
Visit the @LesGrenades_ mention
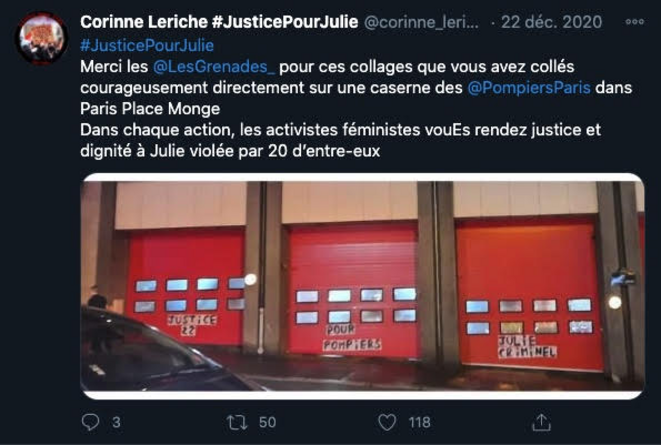[x=214, y=67]
